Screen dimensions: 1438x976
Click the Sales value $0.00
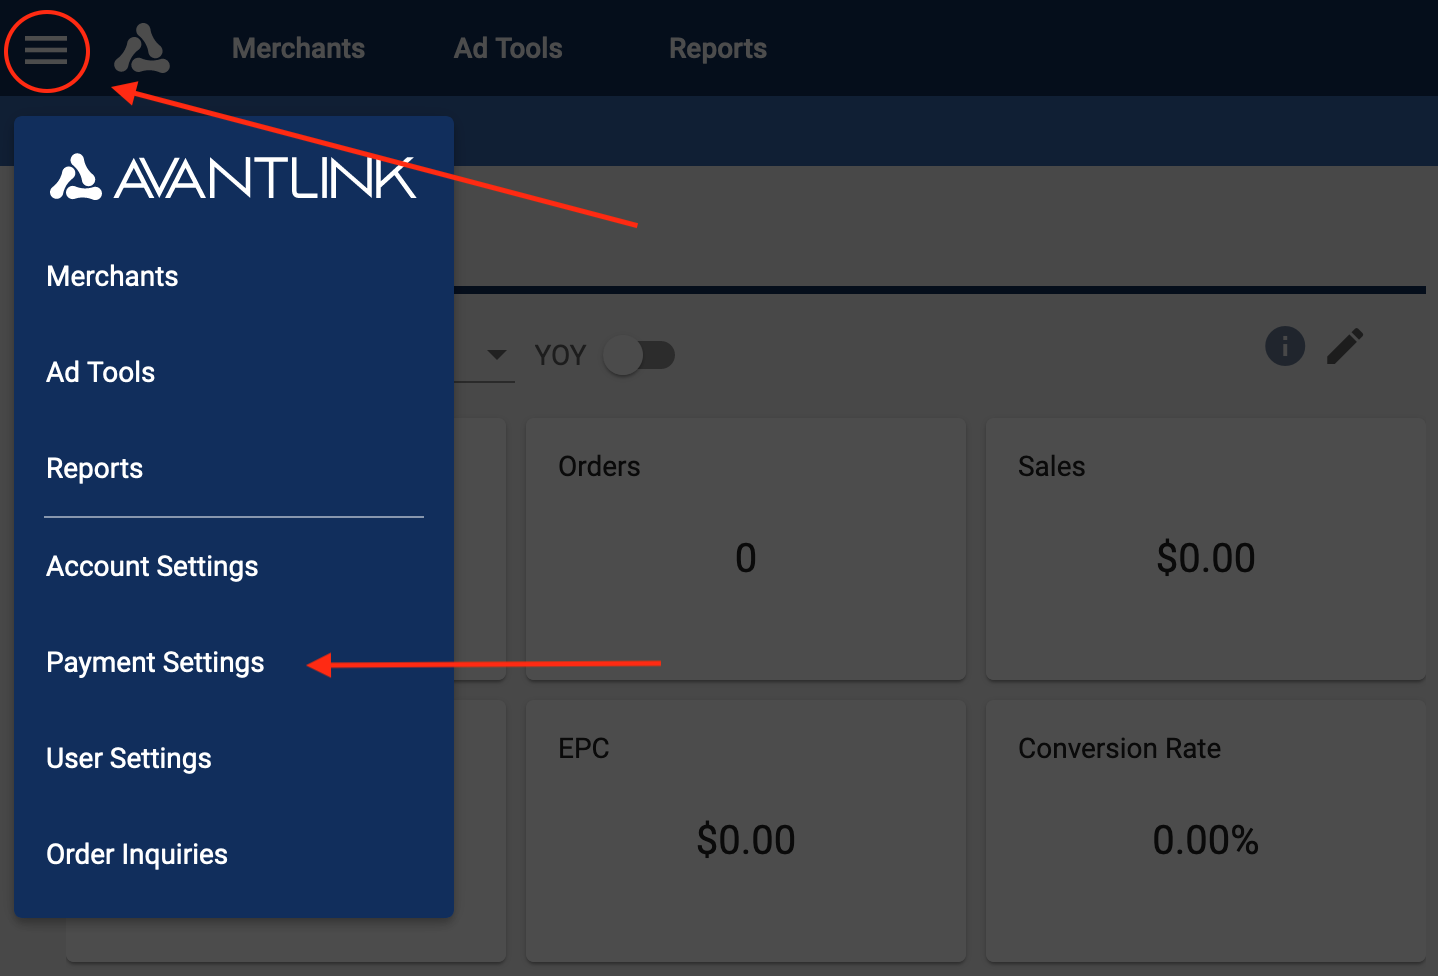(x=1206, y=558)
